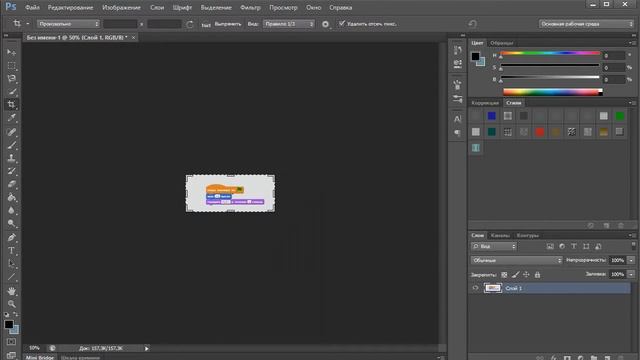The height and width of the screenshot is (360, 640).
Task: Switch to the Образцы swatches tab
Action: 502,43
